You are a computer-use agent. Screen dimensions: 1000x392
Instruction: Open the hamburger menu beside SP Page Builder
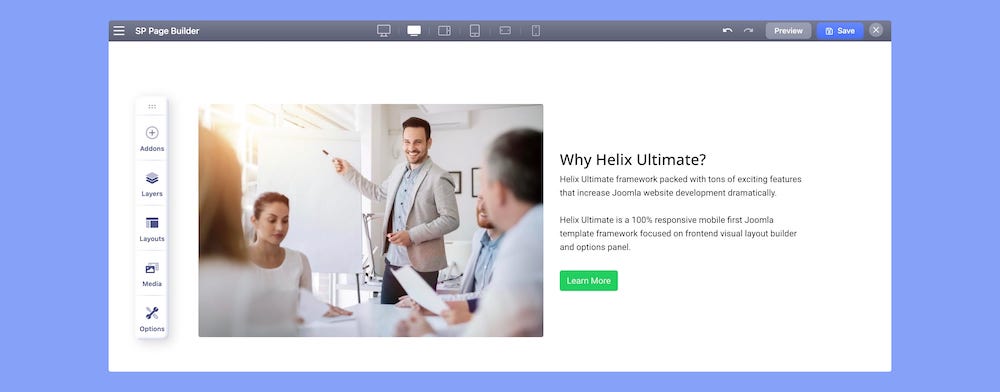(119, 31)
